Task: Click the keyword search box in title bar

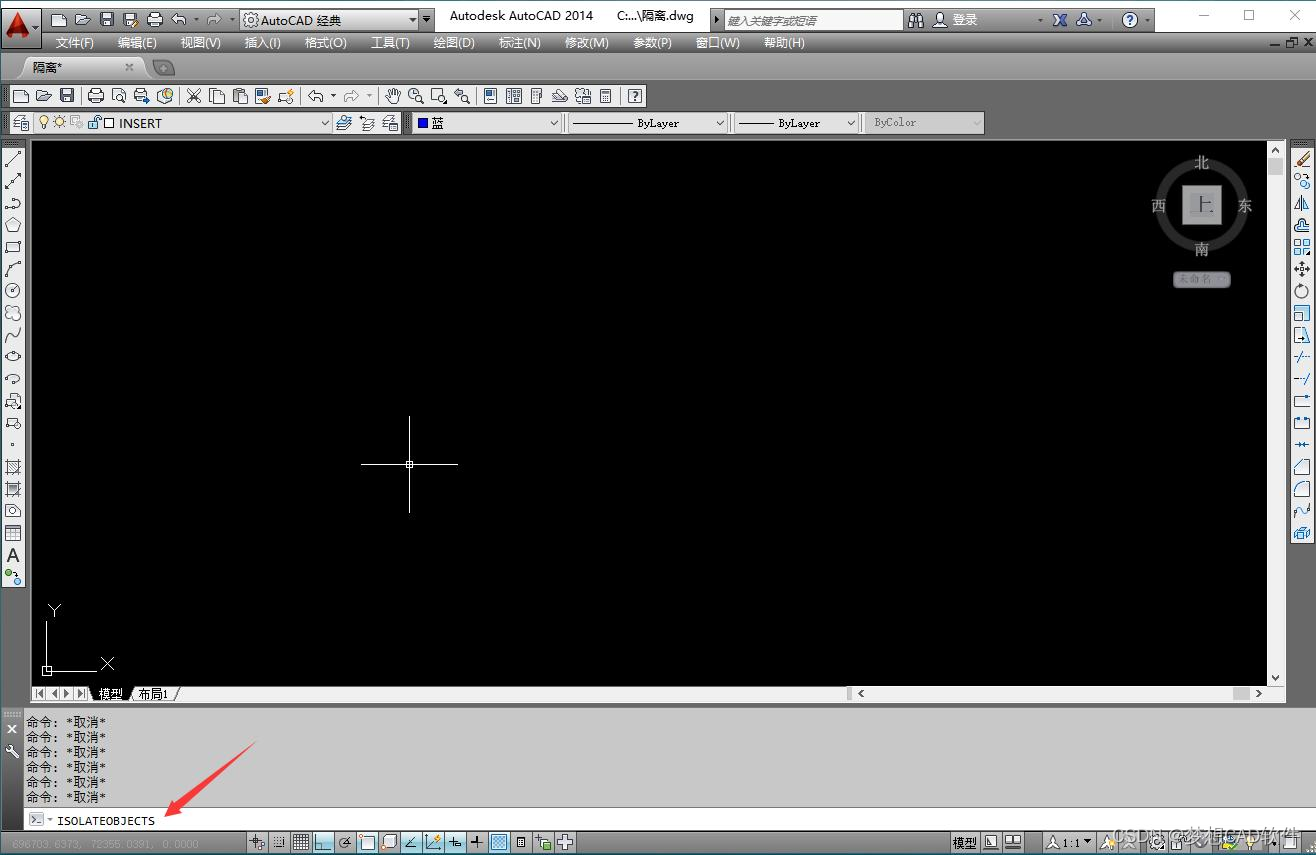Action: pyautogui.click(x=813, y=19)
